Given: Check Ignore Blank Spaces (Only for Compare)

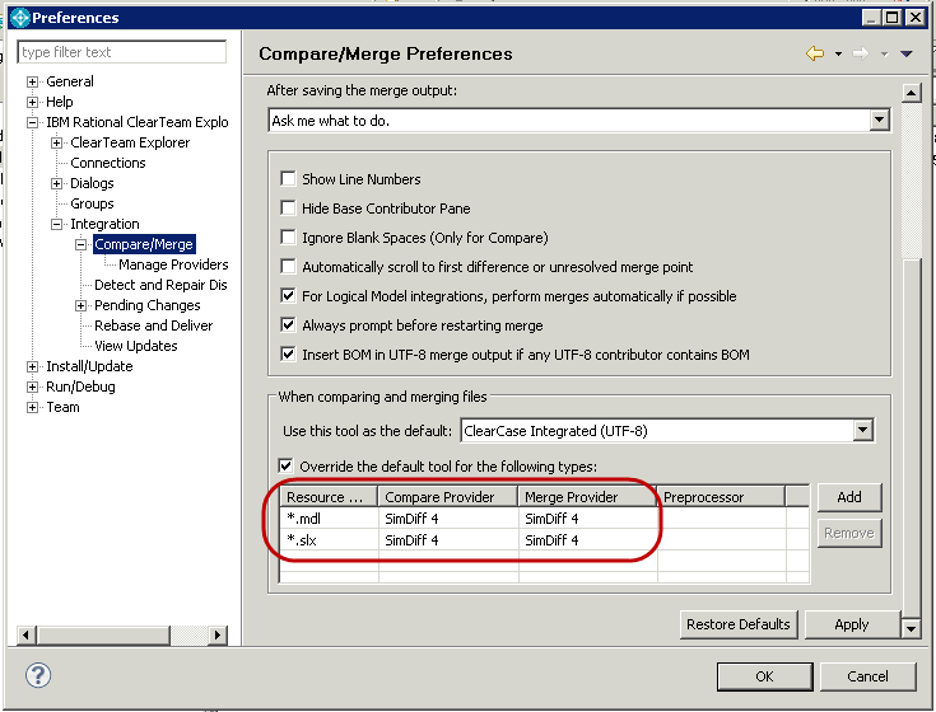Looking at the screenshot, I should pyautogui.click(x=288, y=238).
